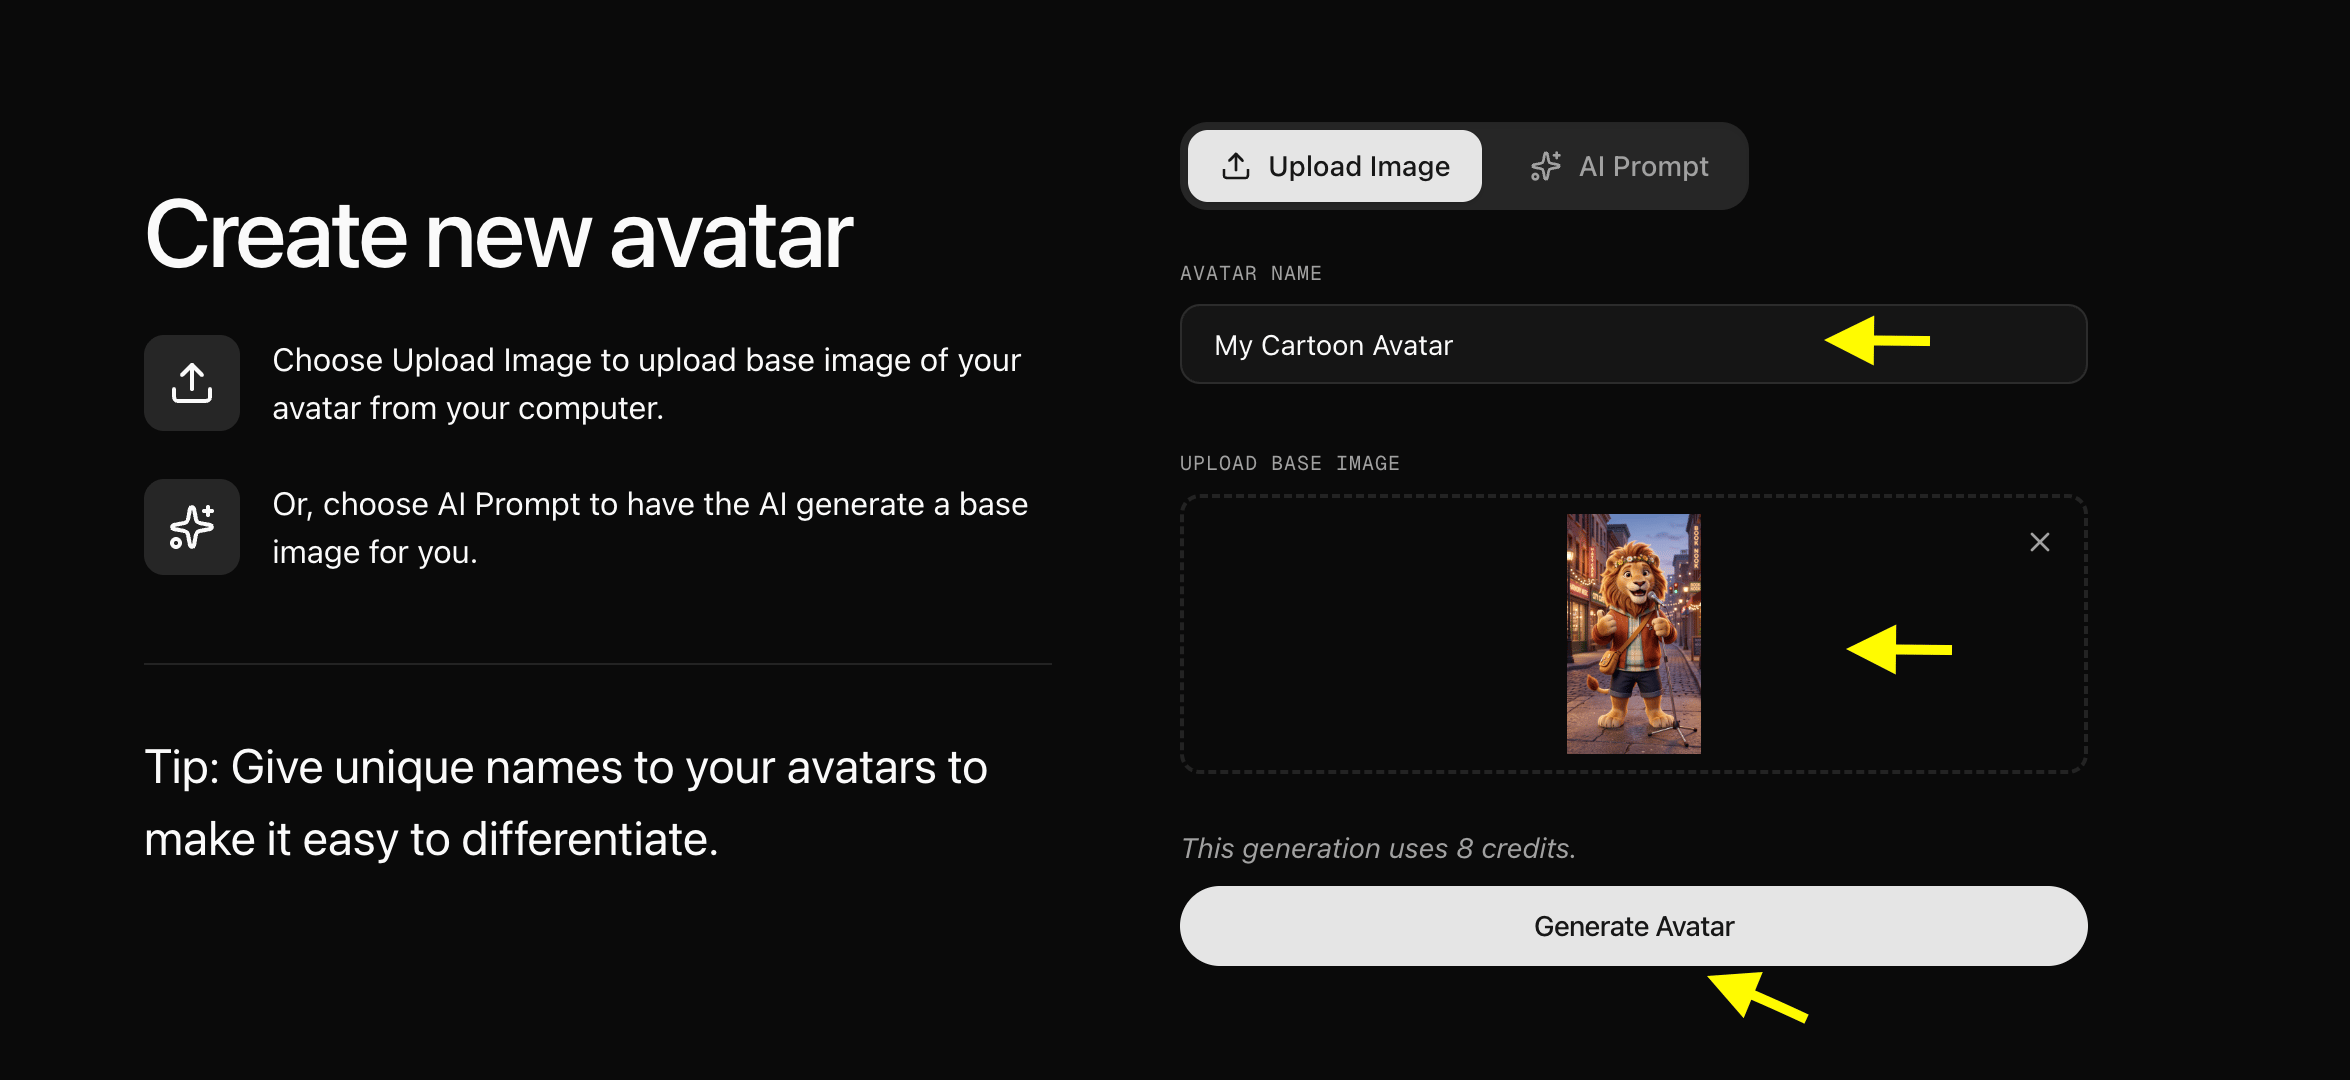Image resolution: width=2350 pixels, height=1080 pixels.
Task: Click the Avatar Name input field
Action: 1633,344
